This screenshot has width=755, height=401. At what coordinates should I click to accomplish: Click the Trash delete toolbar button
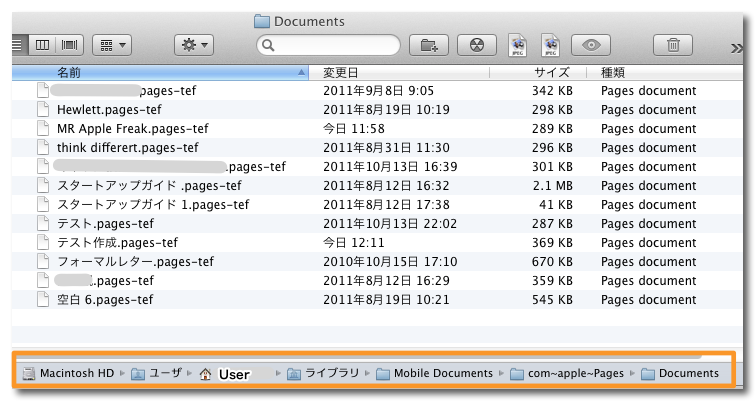pos(673,45)
